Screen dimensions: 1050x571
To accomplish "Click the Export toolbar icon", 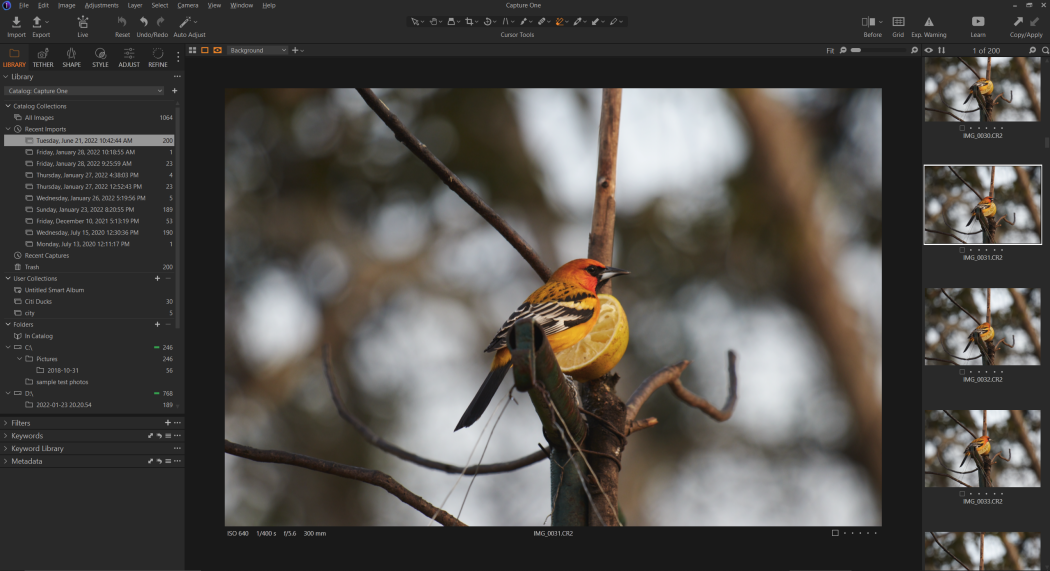I will pyautogui.click(x=38, y=23).
